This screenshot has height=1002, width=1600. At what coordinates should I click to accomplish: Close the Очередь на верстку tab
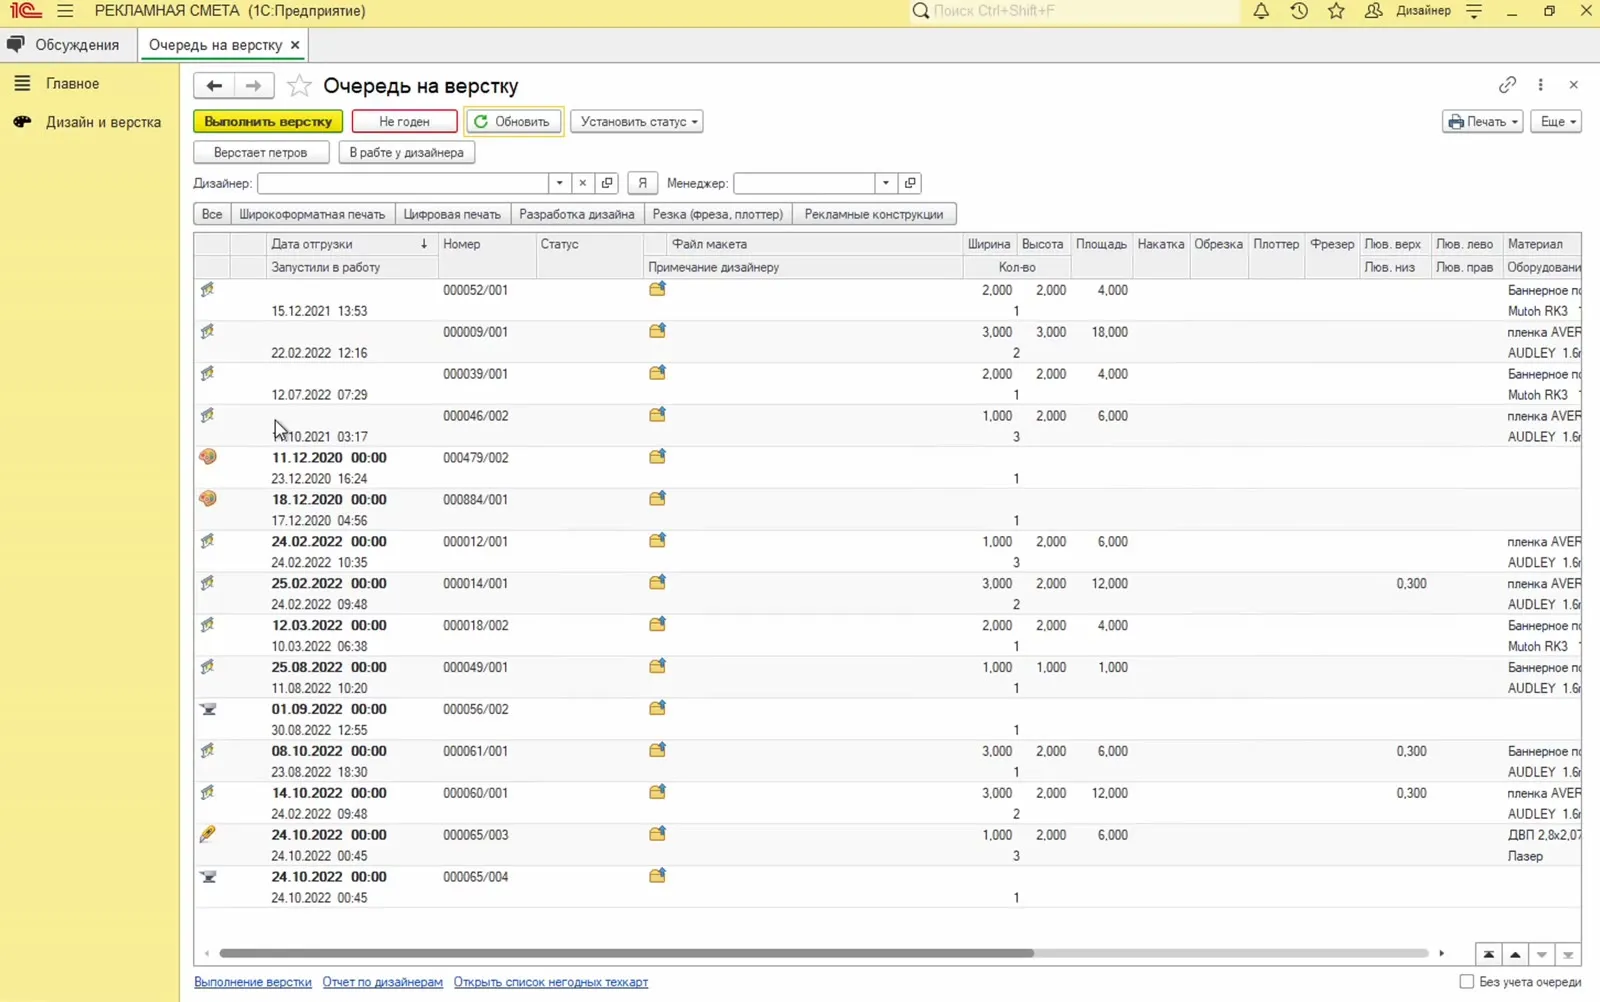295,45
